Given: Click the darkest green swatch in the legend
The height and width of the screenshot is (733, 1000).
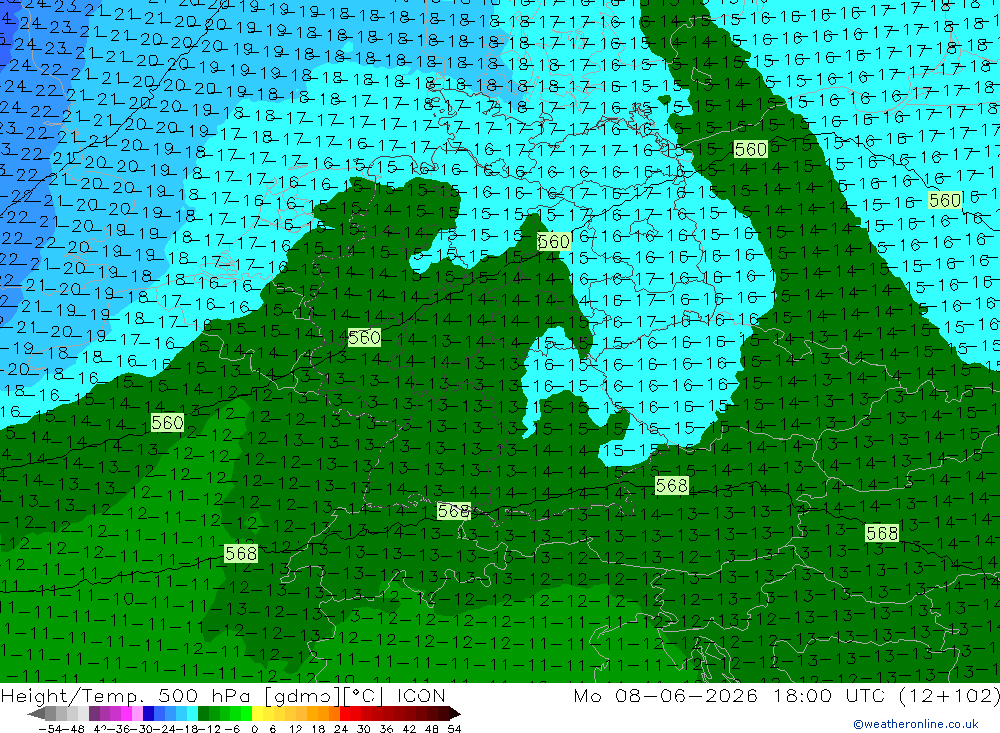Looking at the screenshot, I should (203, 714).
